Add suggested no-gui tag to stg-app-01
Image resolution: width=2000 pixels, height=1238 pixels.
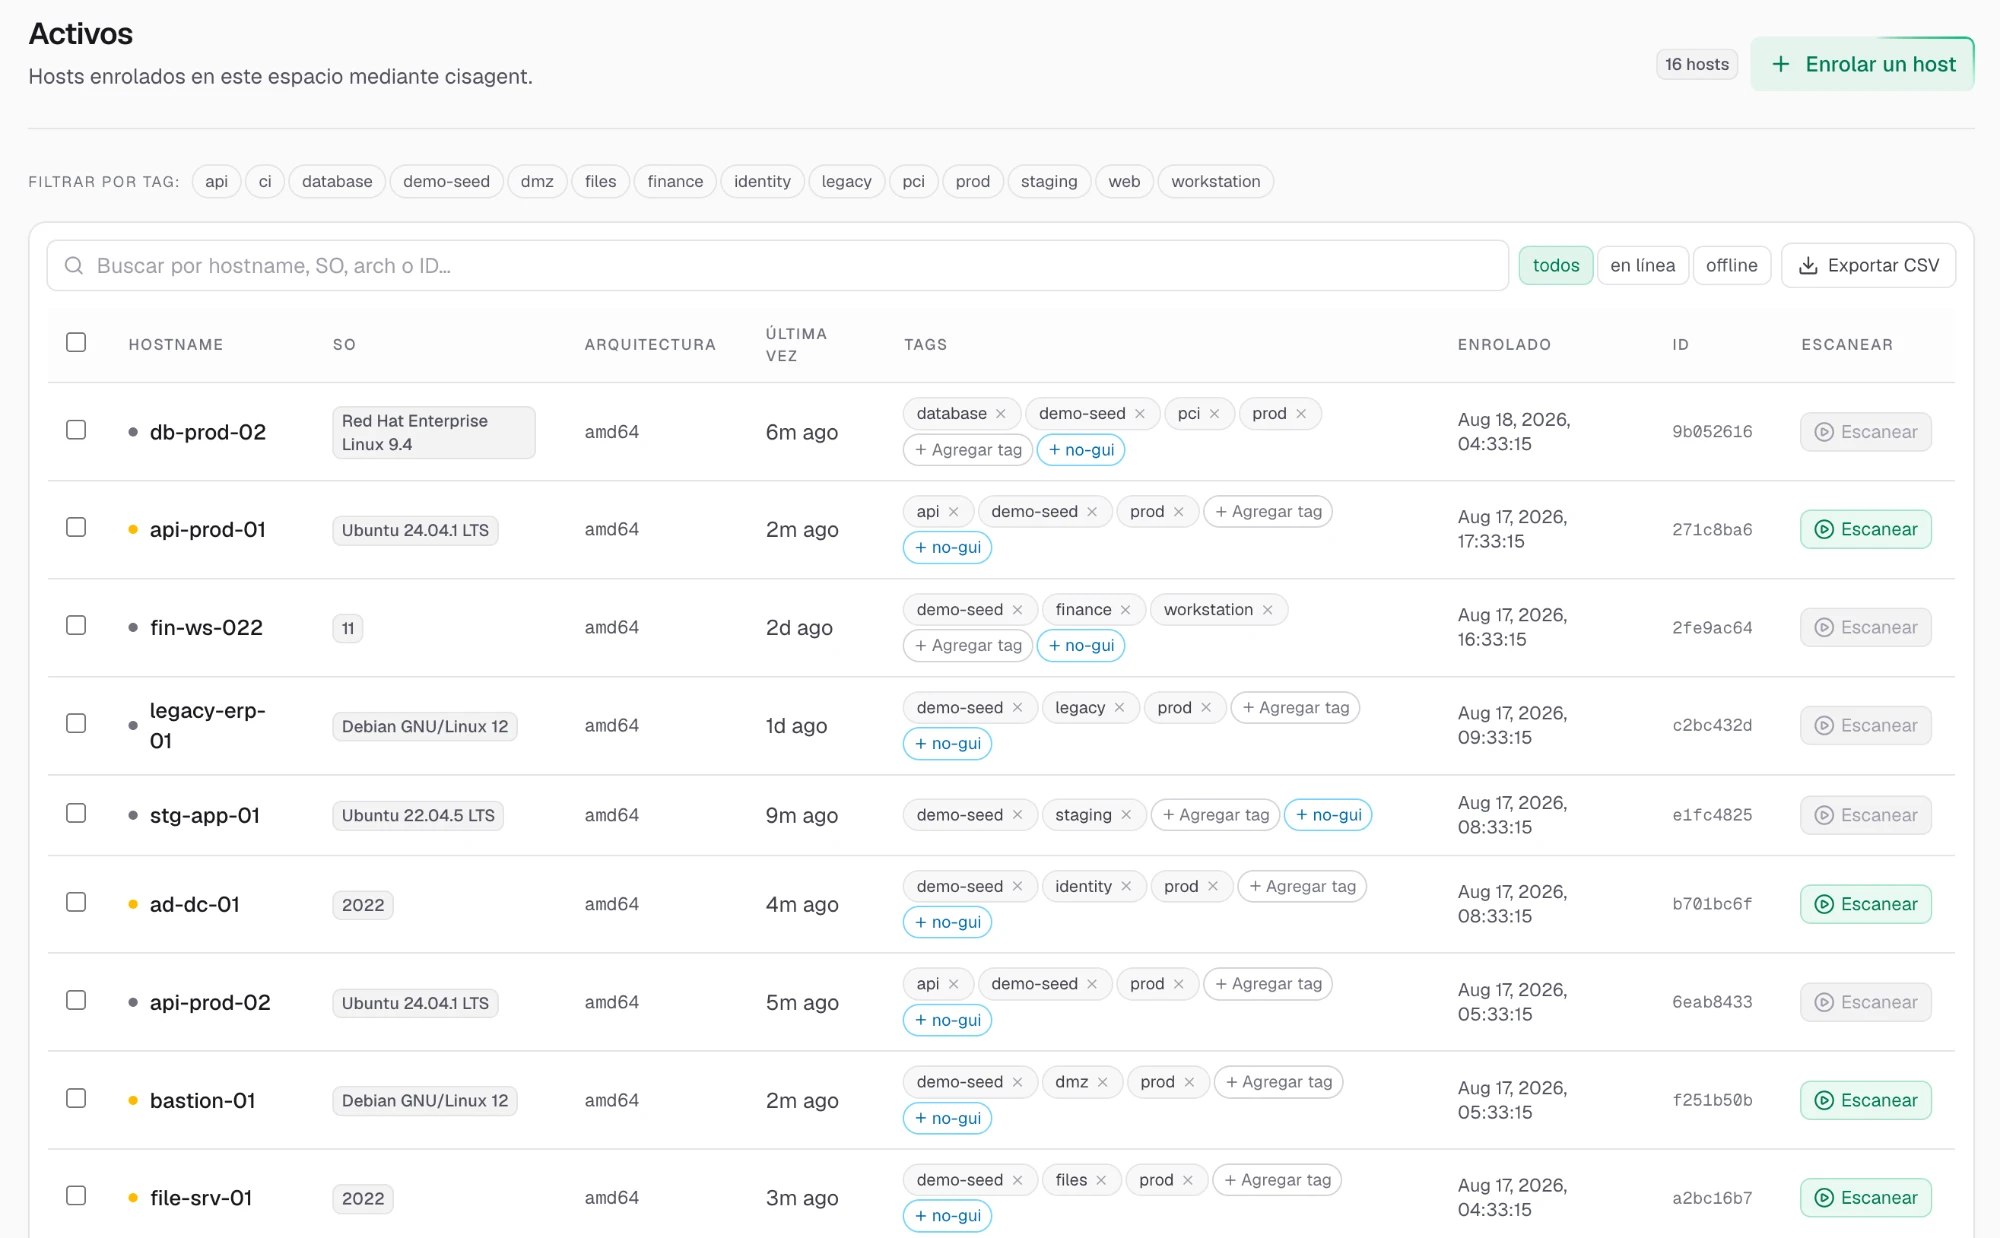pos(1328,816)
